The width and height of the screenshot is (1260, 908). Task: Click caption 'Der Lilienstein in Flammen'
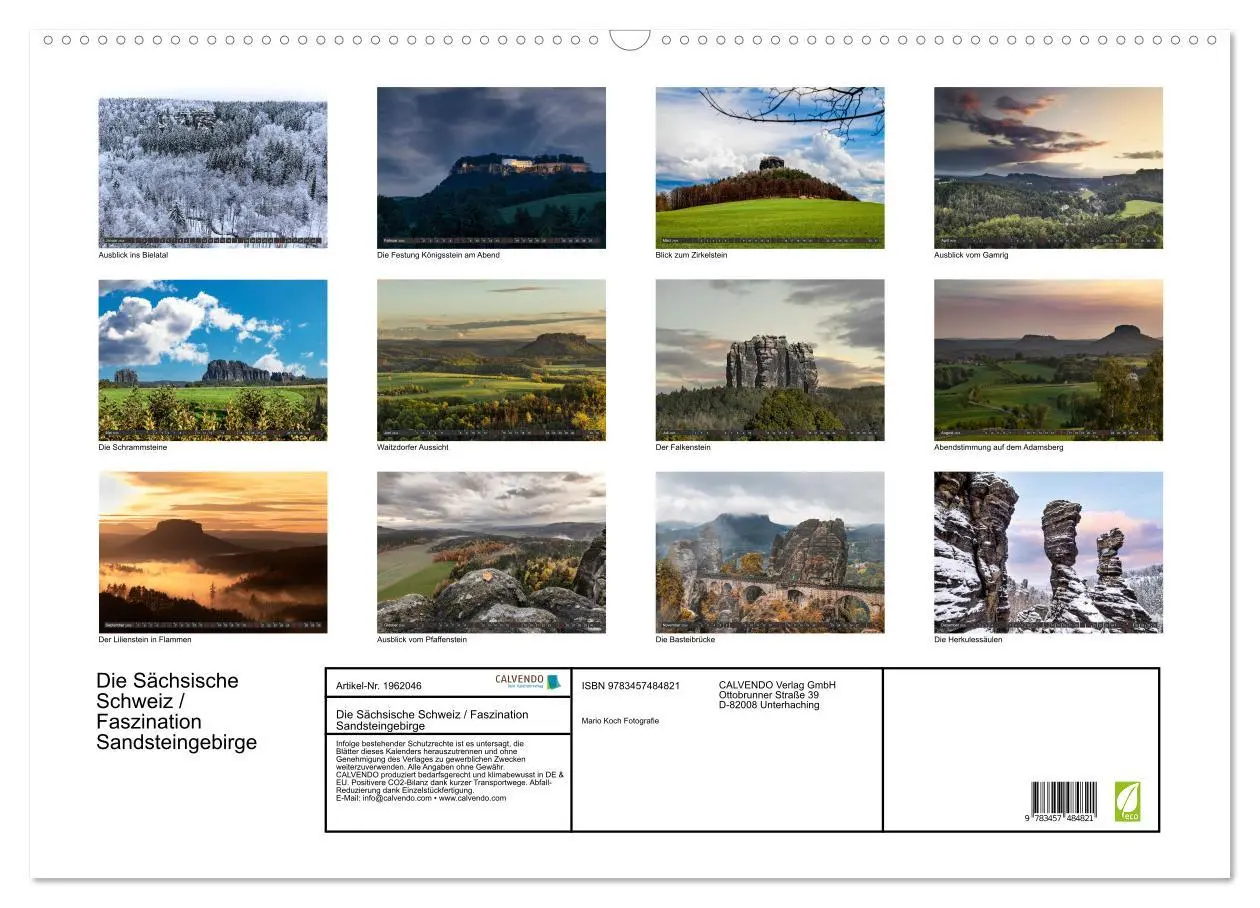pos(145,639)
